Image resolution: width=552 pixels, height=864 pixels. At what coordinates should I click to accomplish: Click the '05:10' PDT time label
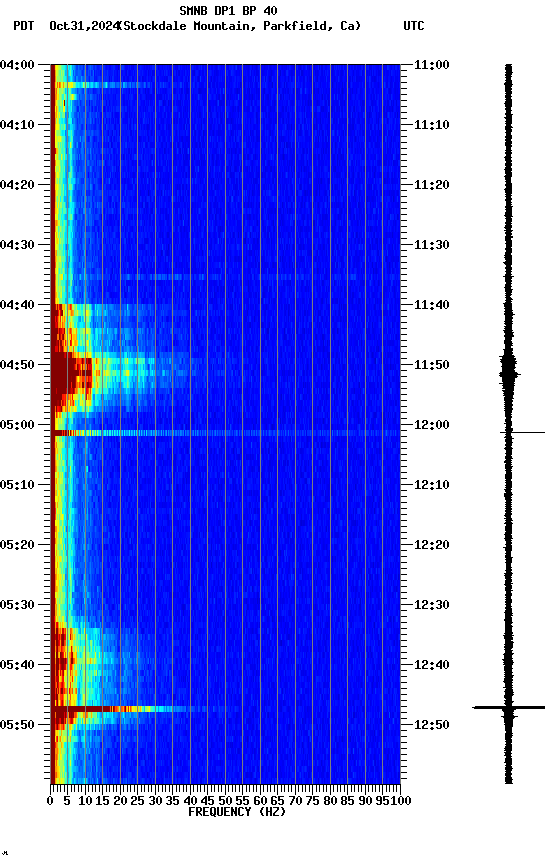tap(17, 485)
